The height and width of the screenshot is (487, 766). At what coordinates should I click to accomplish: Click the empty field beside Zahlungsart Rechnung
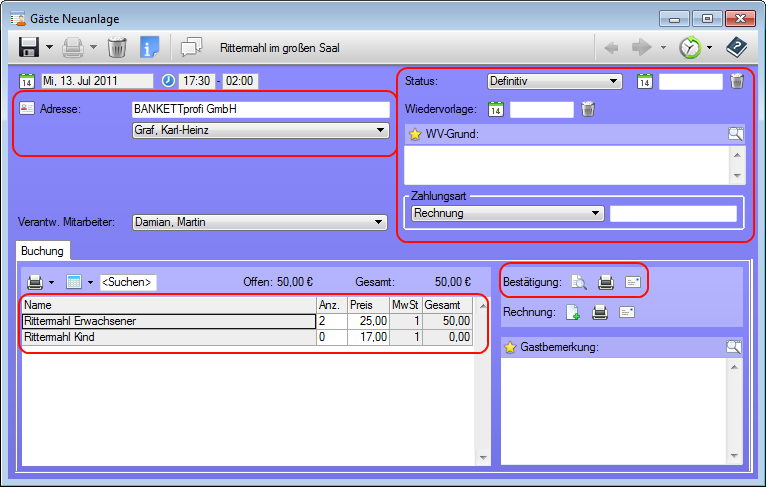pyautogui.click(x=673, y=213)
